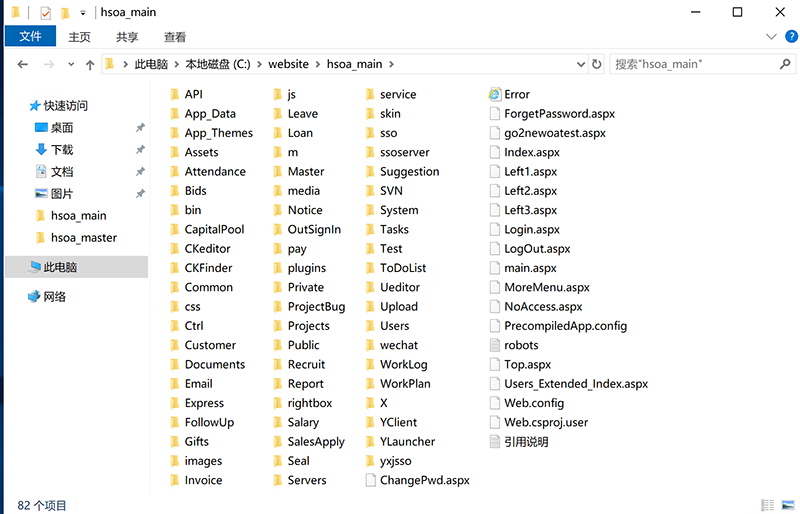800x514 pixels.
Task: Select the ssoserver folder
Action: [x=398, y=152]
